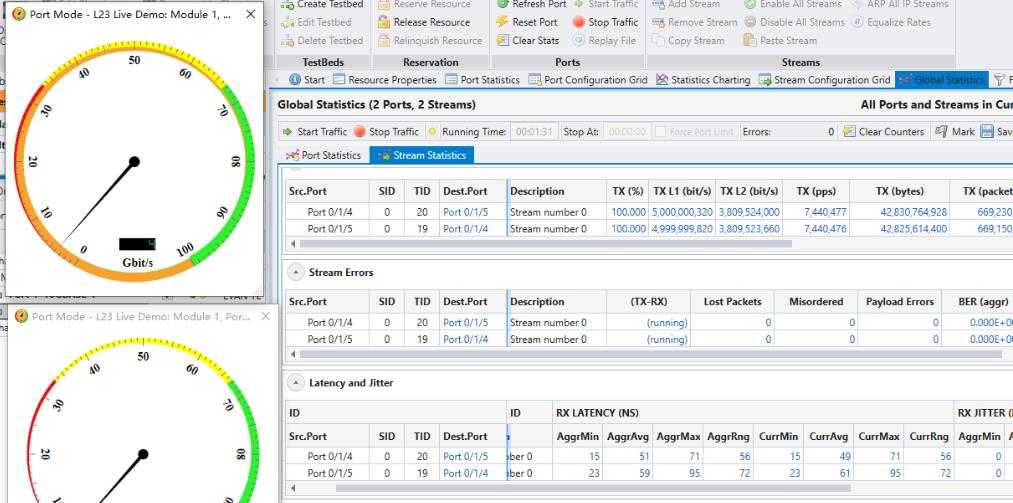
Task: Click the Release Resource padlock icon
Action: coord(384,22)
